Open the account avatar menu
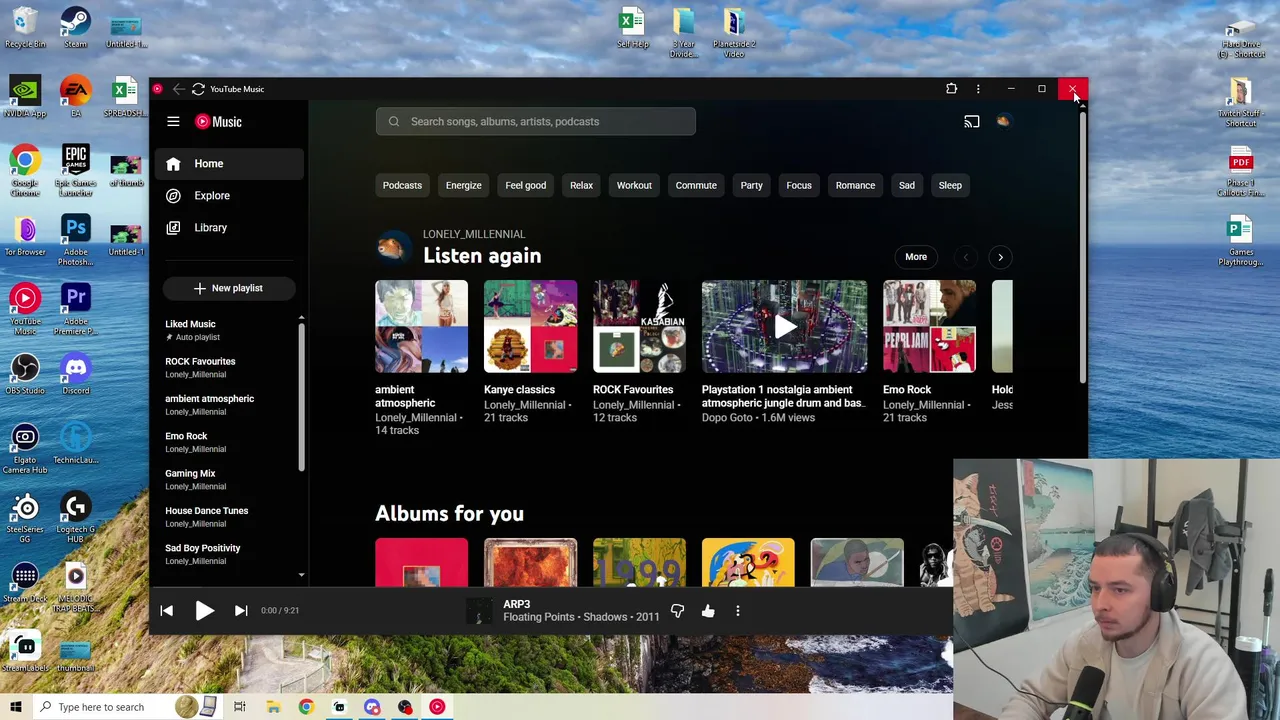Screen dimensions: 1280x720 click(x=1003, y=122)
